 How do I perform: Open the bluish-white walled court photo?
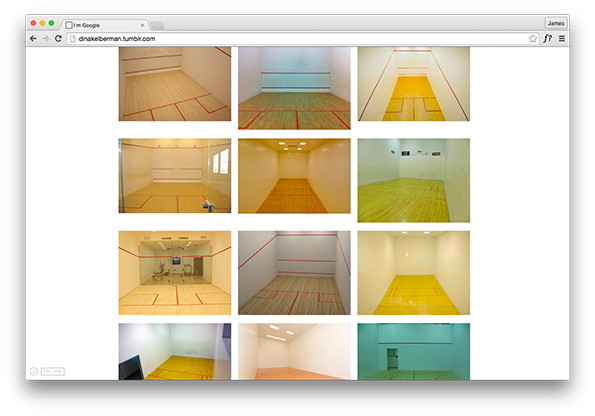[x=294, y=88]
